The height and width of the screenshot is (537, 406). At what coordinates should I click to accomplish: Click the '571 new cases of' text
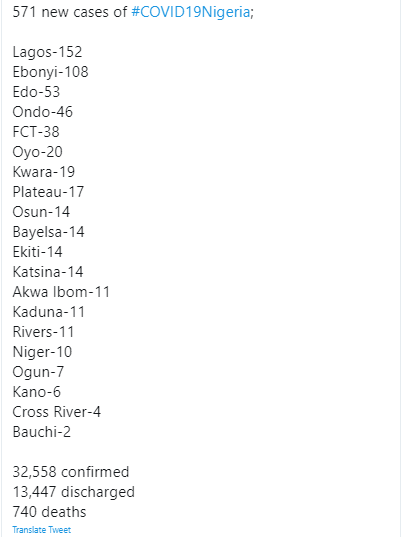click(x=70, y=12)
